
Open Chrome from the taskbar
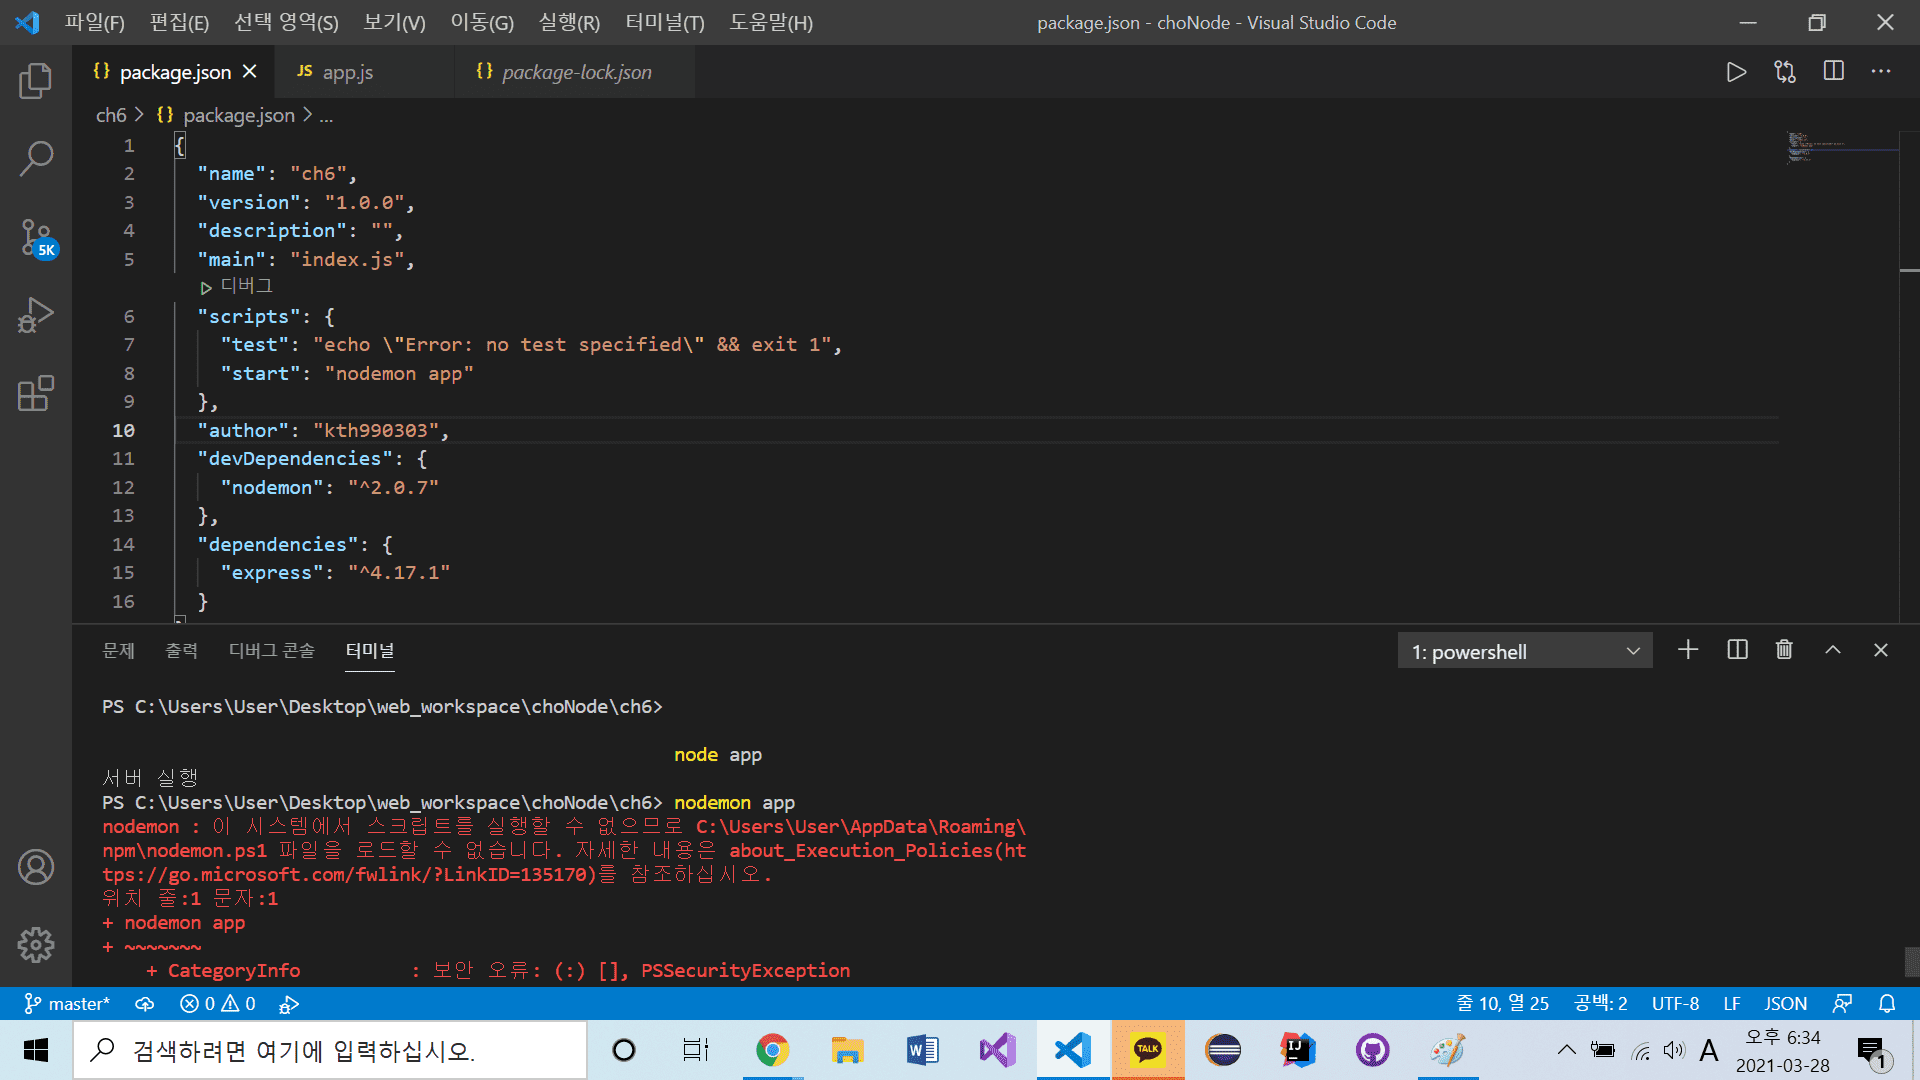coord(772,1050)
